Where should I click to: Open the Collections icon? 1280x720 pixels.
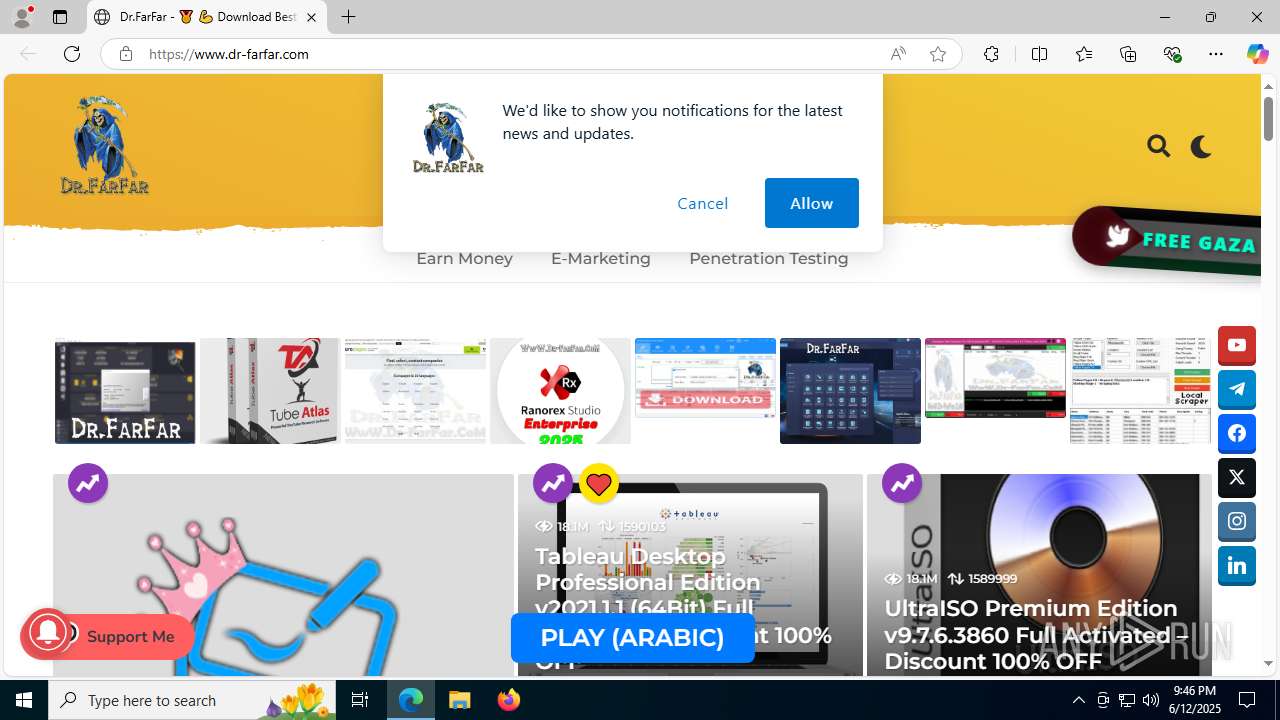point(1128,54)
